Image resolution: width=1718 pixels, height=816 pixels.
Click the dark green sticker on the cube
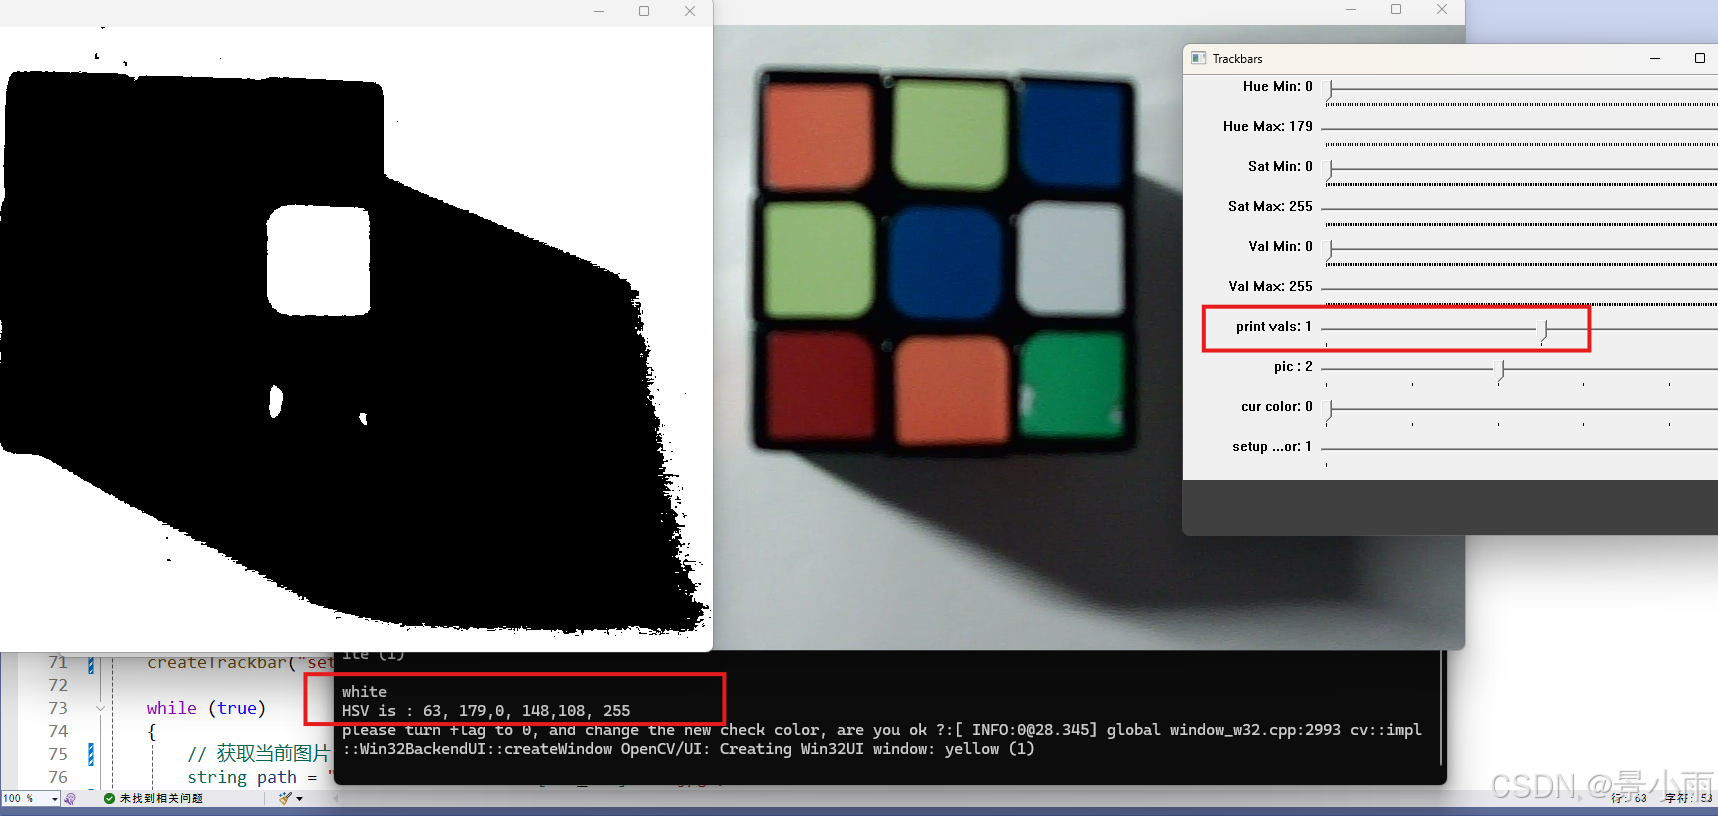(x=1070, y=385)
